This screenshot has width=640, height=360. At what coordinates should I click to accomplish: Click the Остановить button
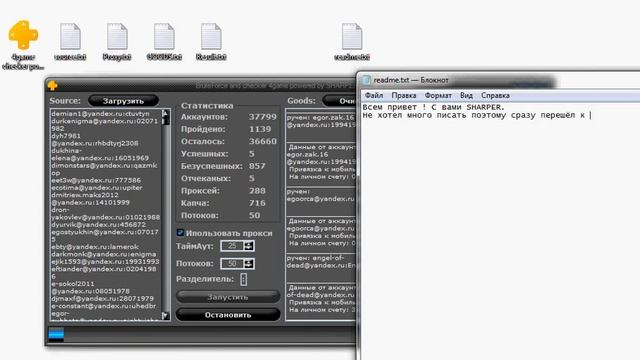228,315
